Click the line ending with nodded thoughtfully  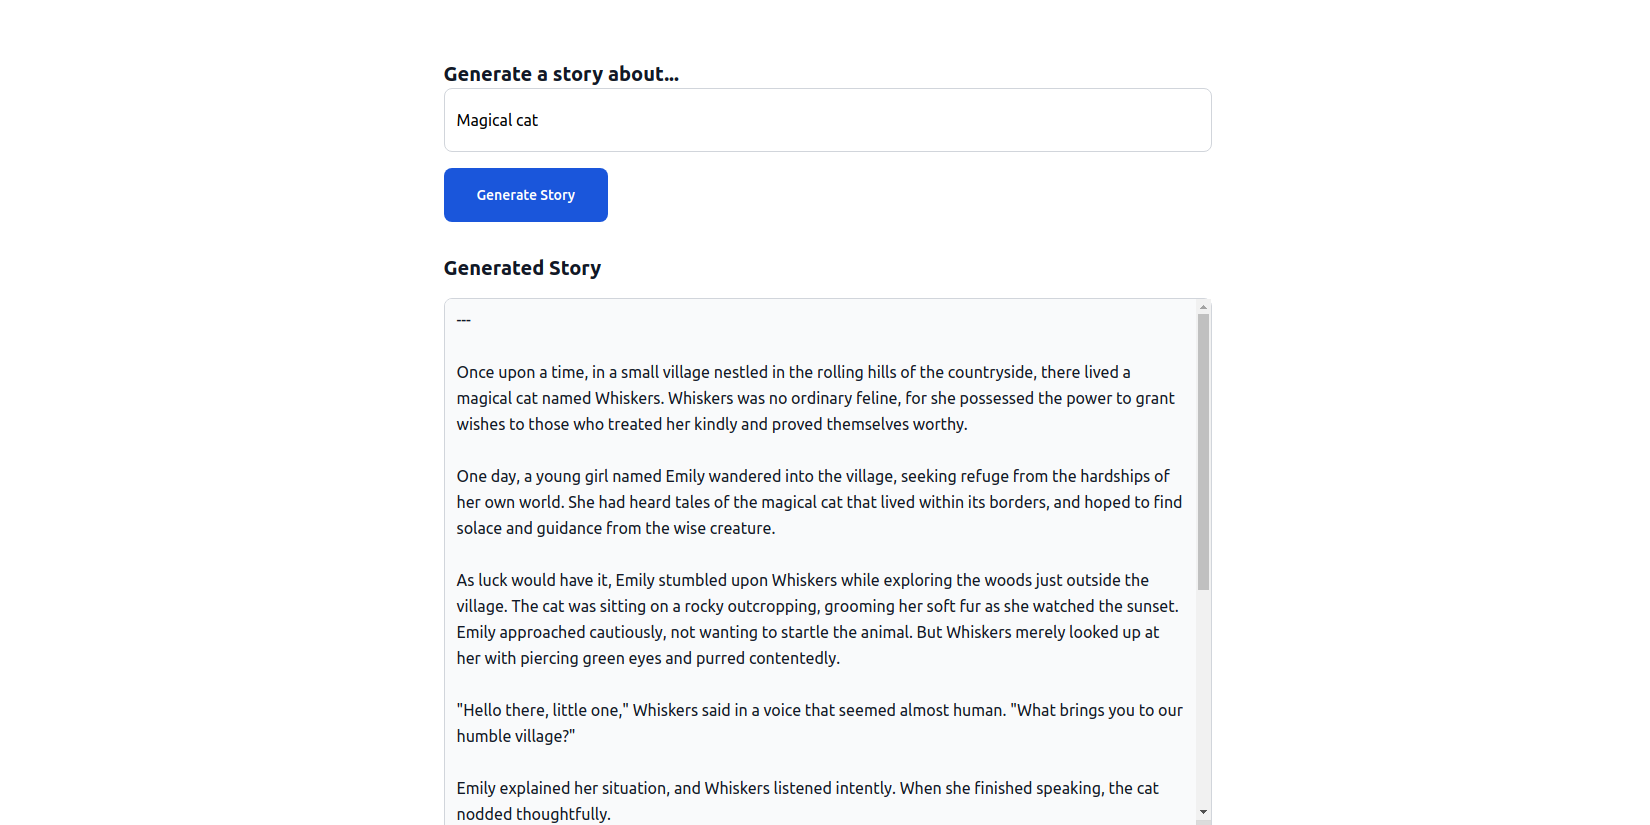533,813
